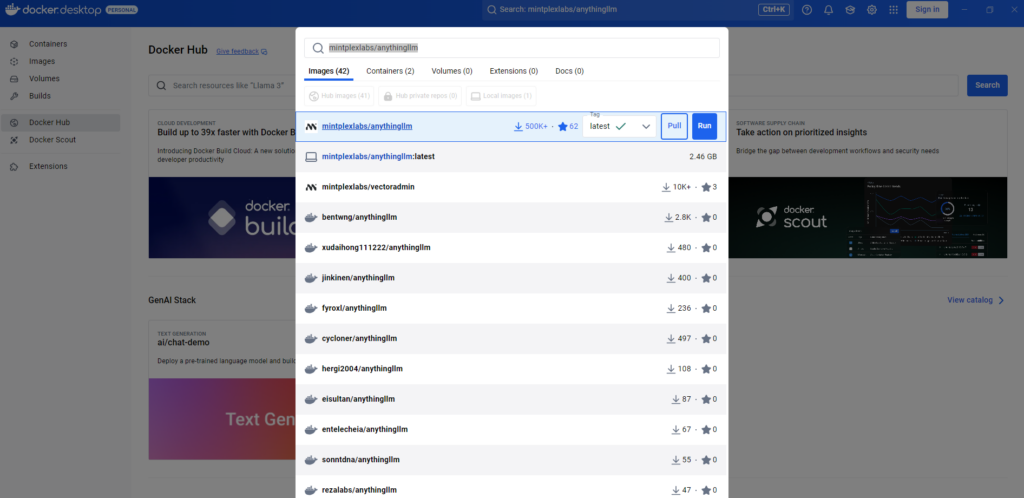This screenshot has width=1024, height=498.
Task: Select the xudaihong111222/anythingllm result
Action: pos(511,248)
